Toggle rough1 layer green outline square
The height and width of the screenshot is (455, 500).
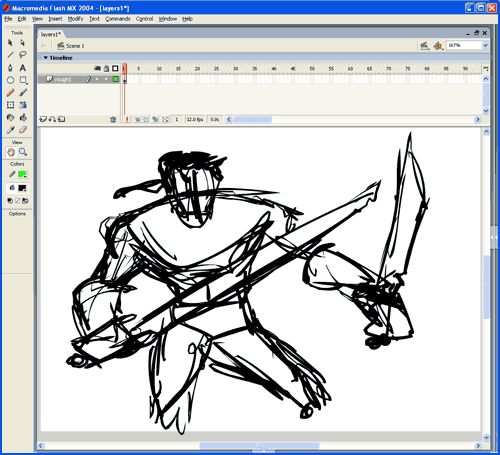pos(115,79)
